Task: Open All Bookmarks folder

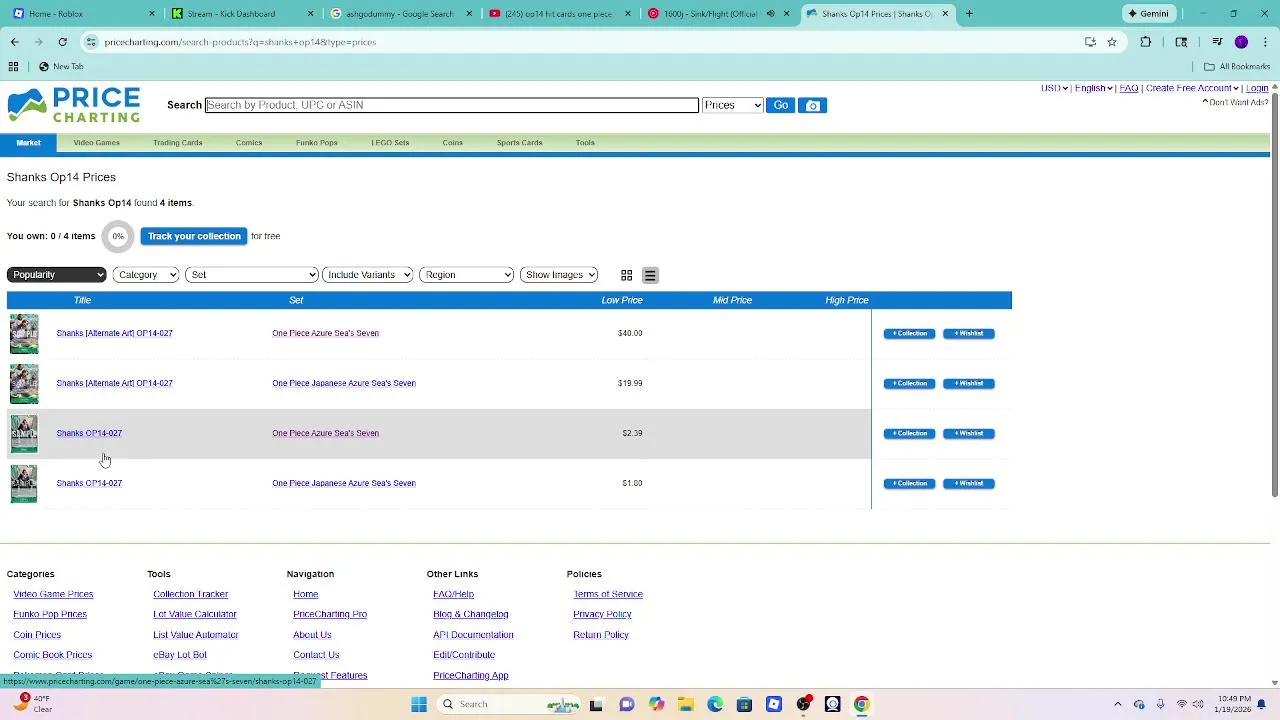Action: point(1237,66)
